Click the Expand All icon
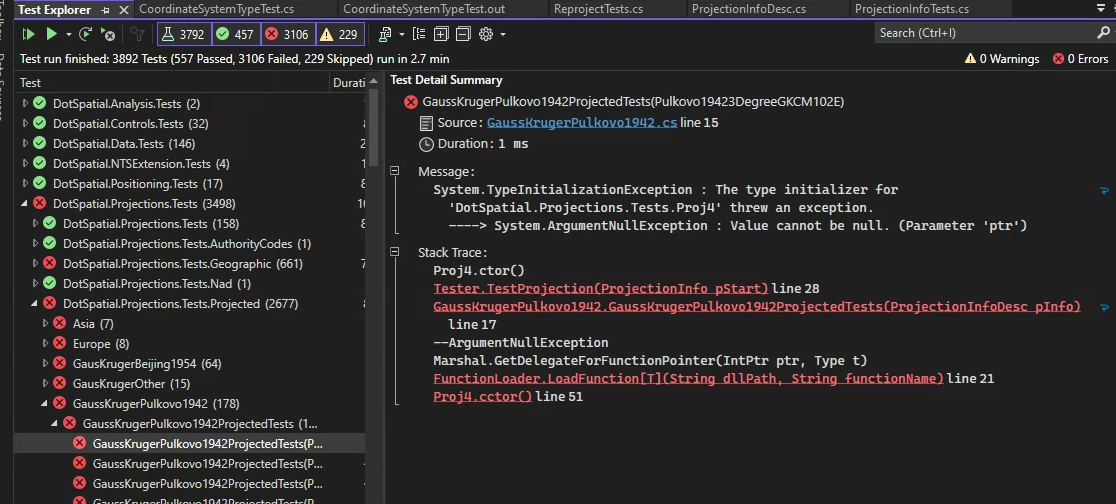This screenshot has height=504, width=1116. click(441, 33)
